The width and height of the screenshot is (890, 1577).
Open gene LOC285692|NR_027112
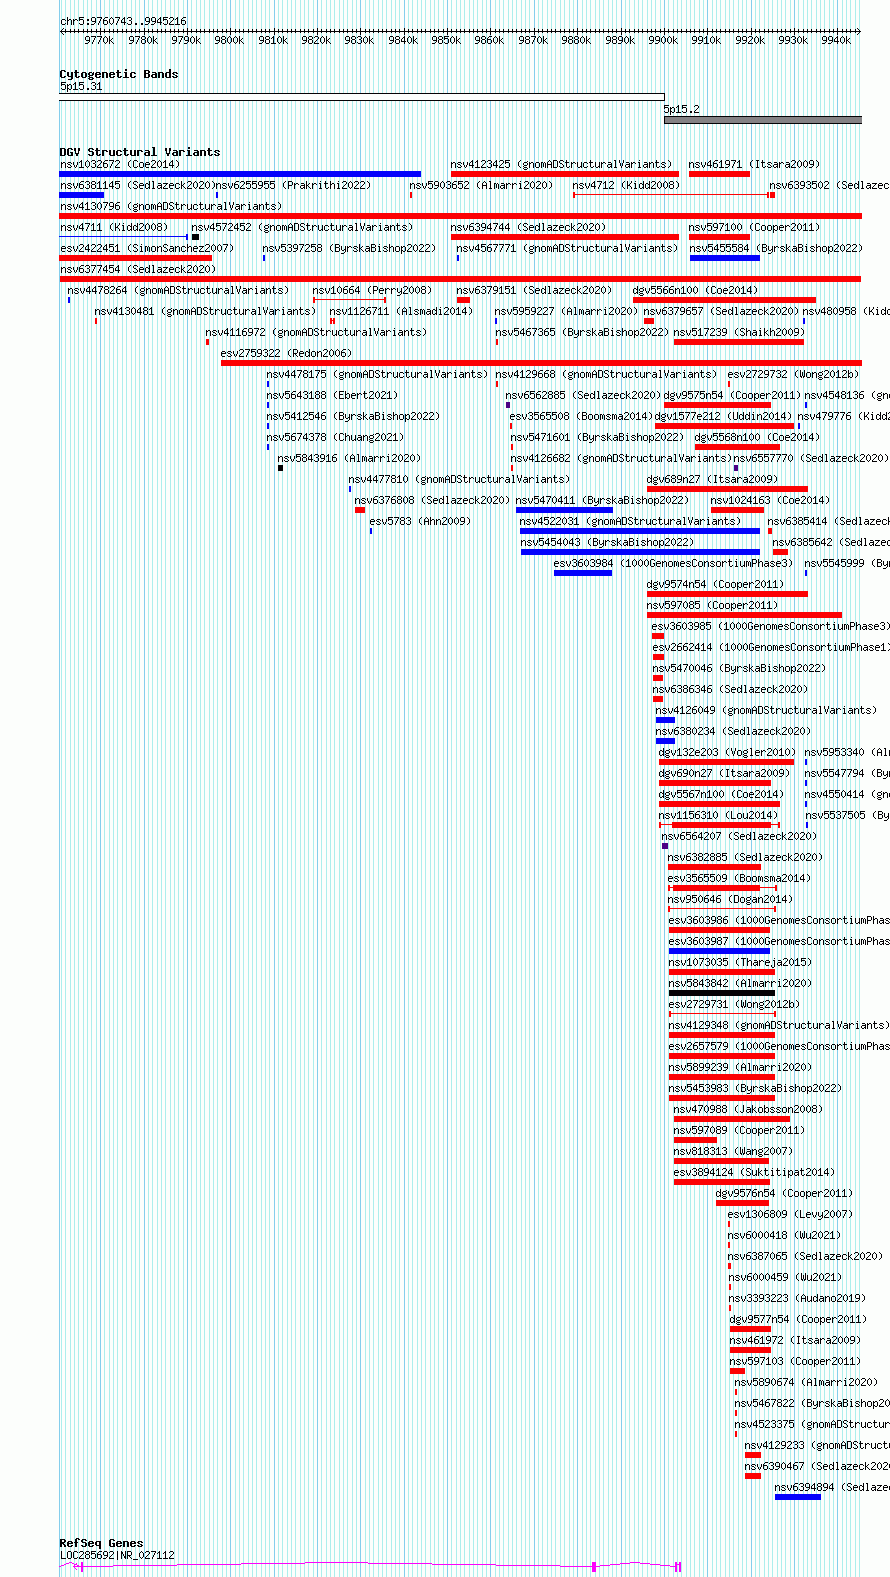point(117,1555)
